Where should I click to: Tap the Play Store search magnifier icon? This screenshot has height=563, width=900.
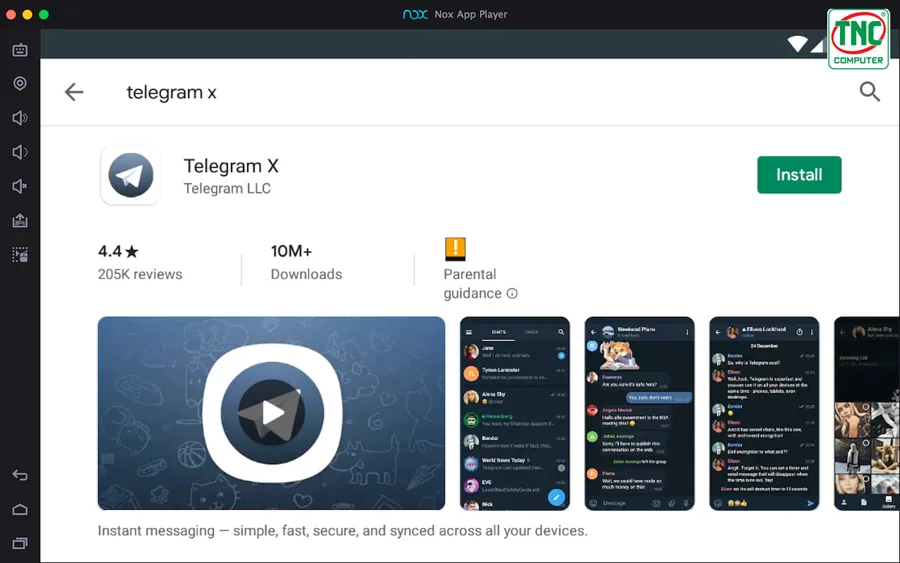click(x=870, y=91)
